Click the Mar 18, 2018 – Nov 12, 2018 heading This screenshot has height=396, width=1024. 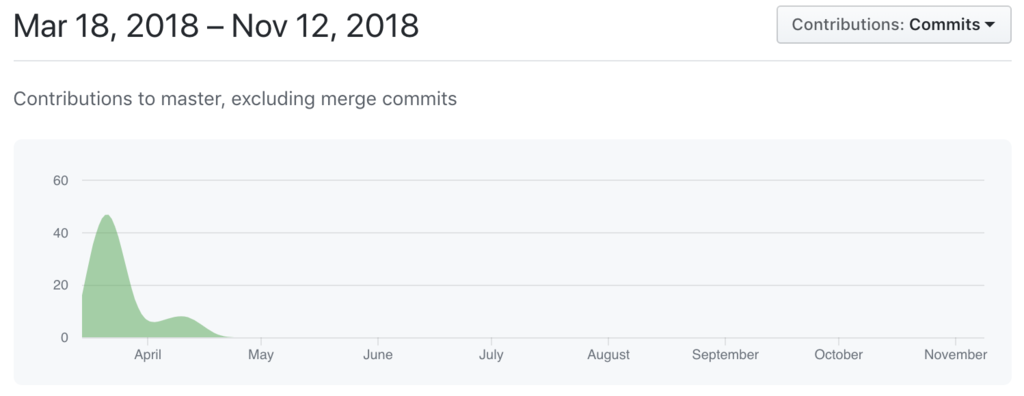216,26
